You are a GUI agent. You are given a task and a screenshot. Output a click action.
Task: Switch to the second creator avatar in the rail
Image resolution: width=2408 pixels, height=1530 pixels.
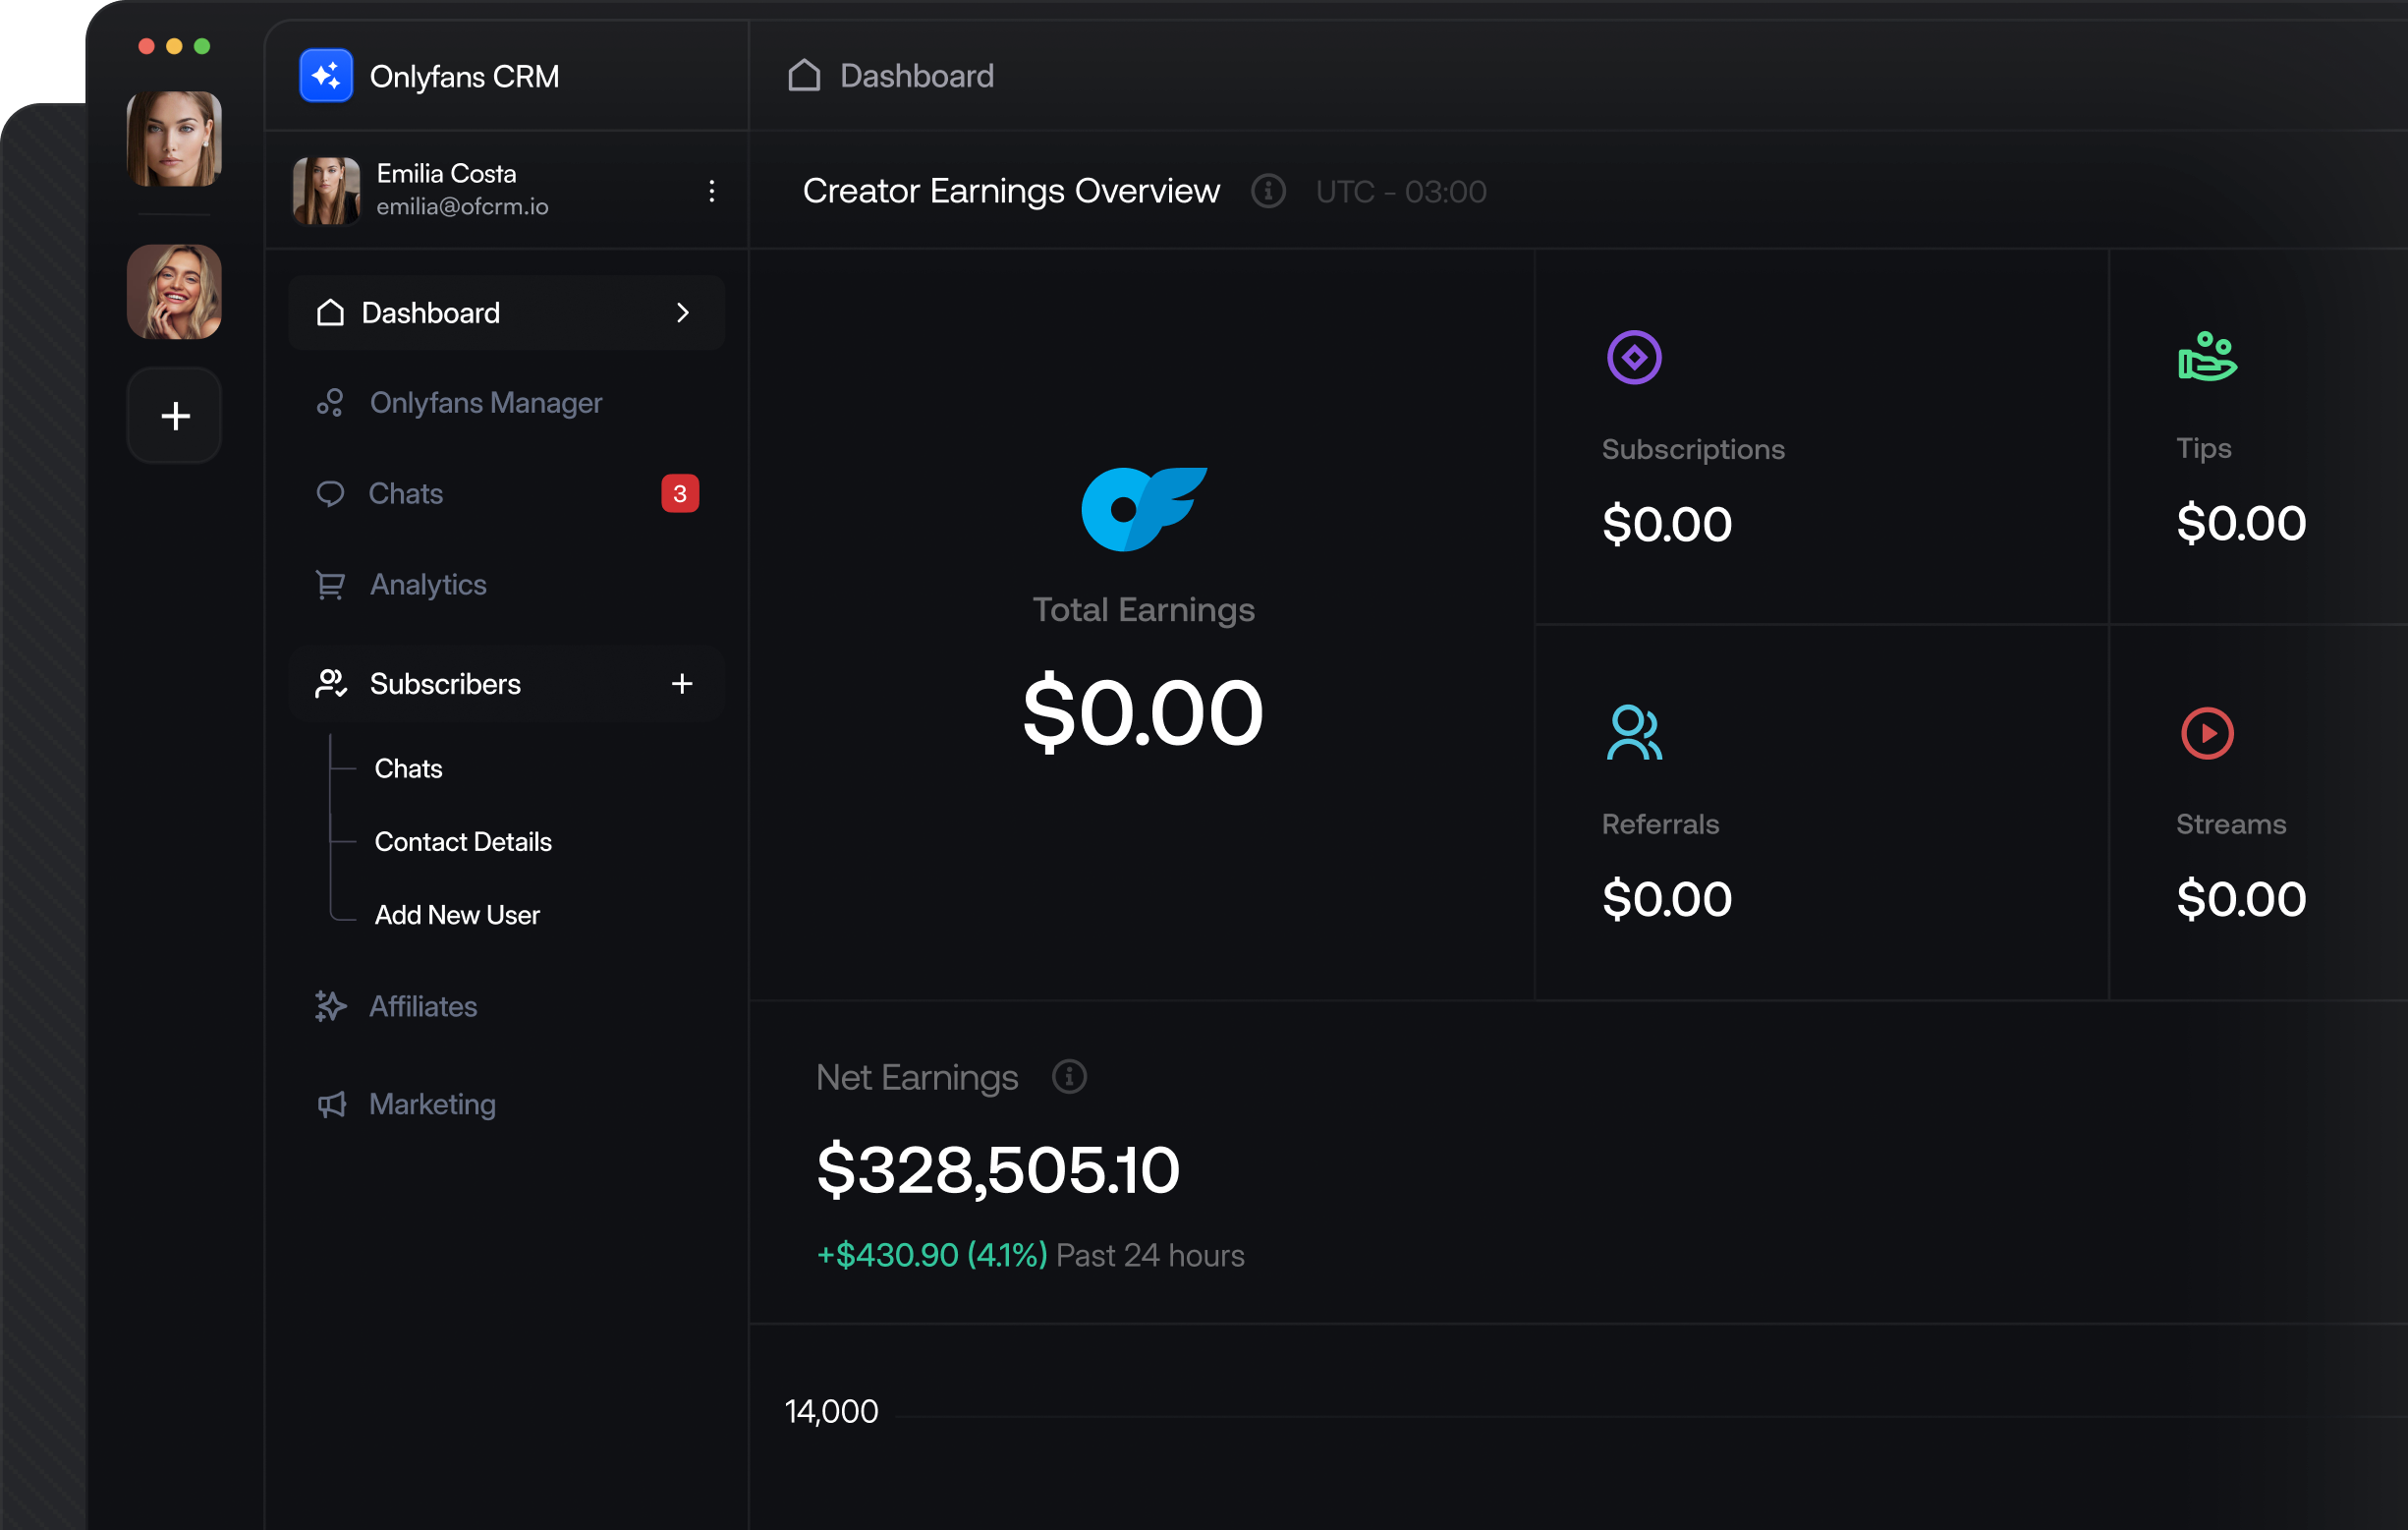click(x=174, y=292)
